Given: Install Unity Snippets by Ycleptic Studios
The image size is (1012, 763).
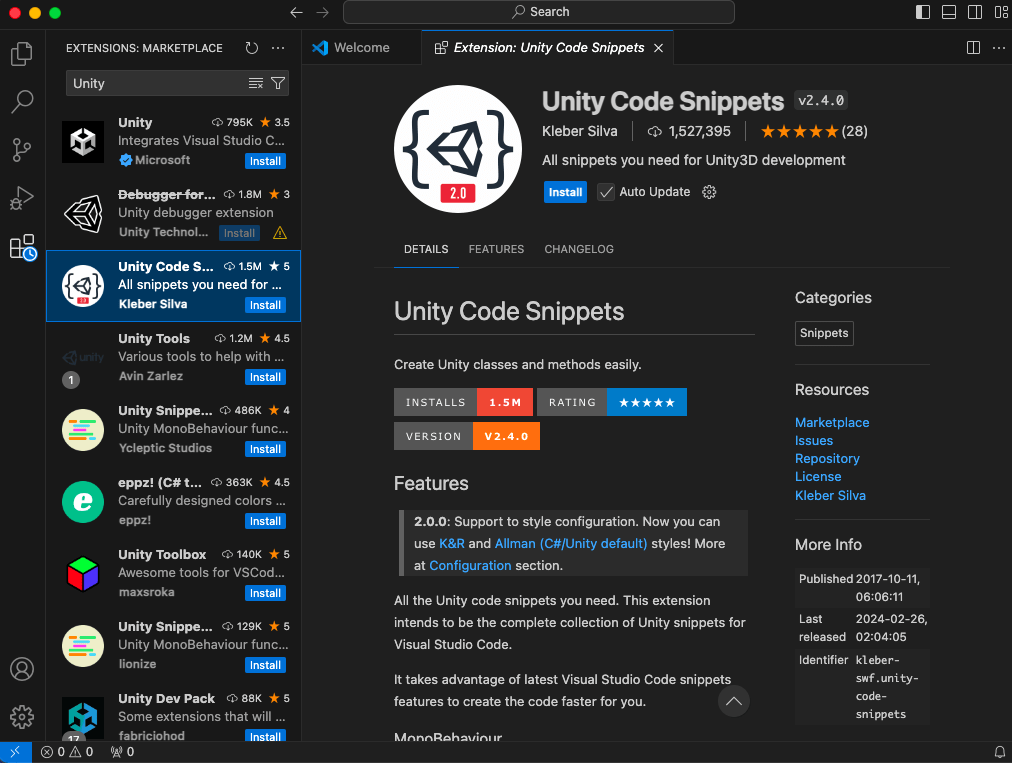Looking at the screenshot, I should point(265,449).
